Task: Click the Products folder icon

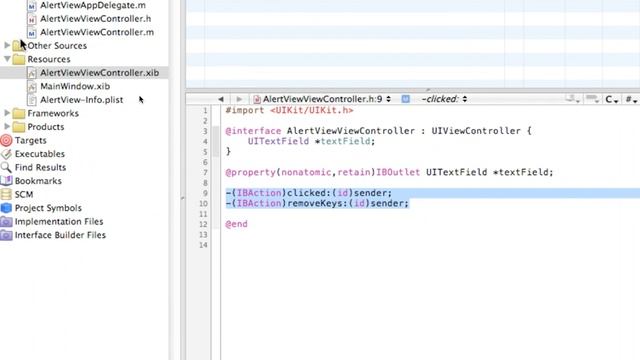Action: coord(19,127)
